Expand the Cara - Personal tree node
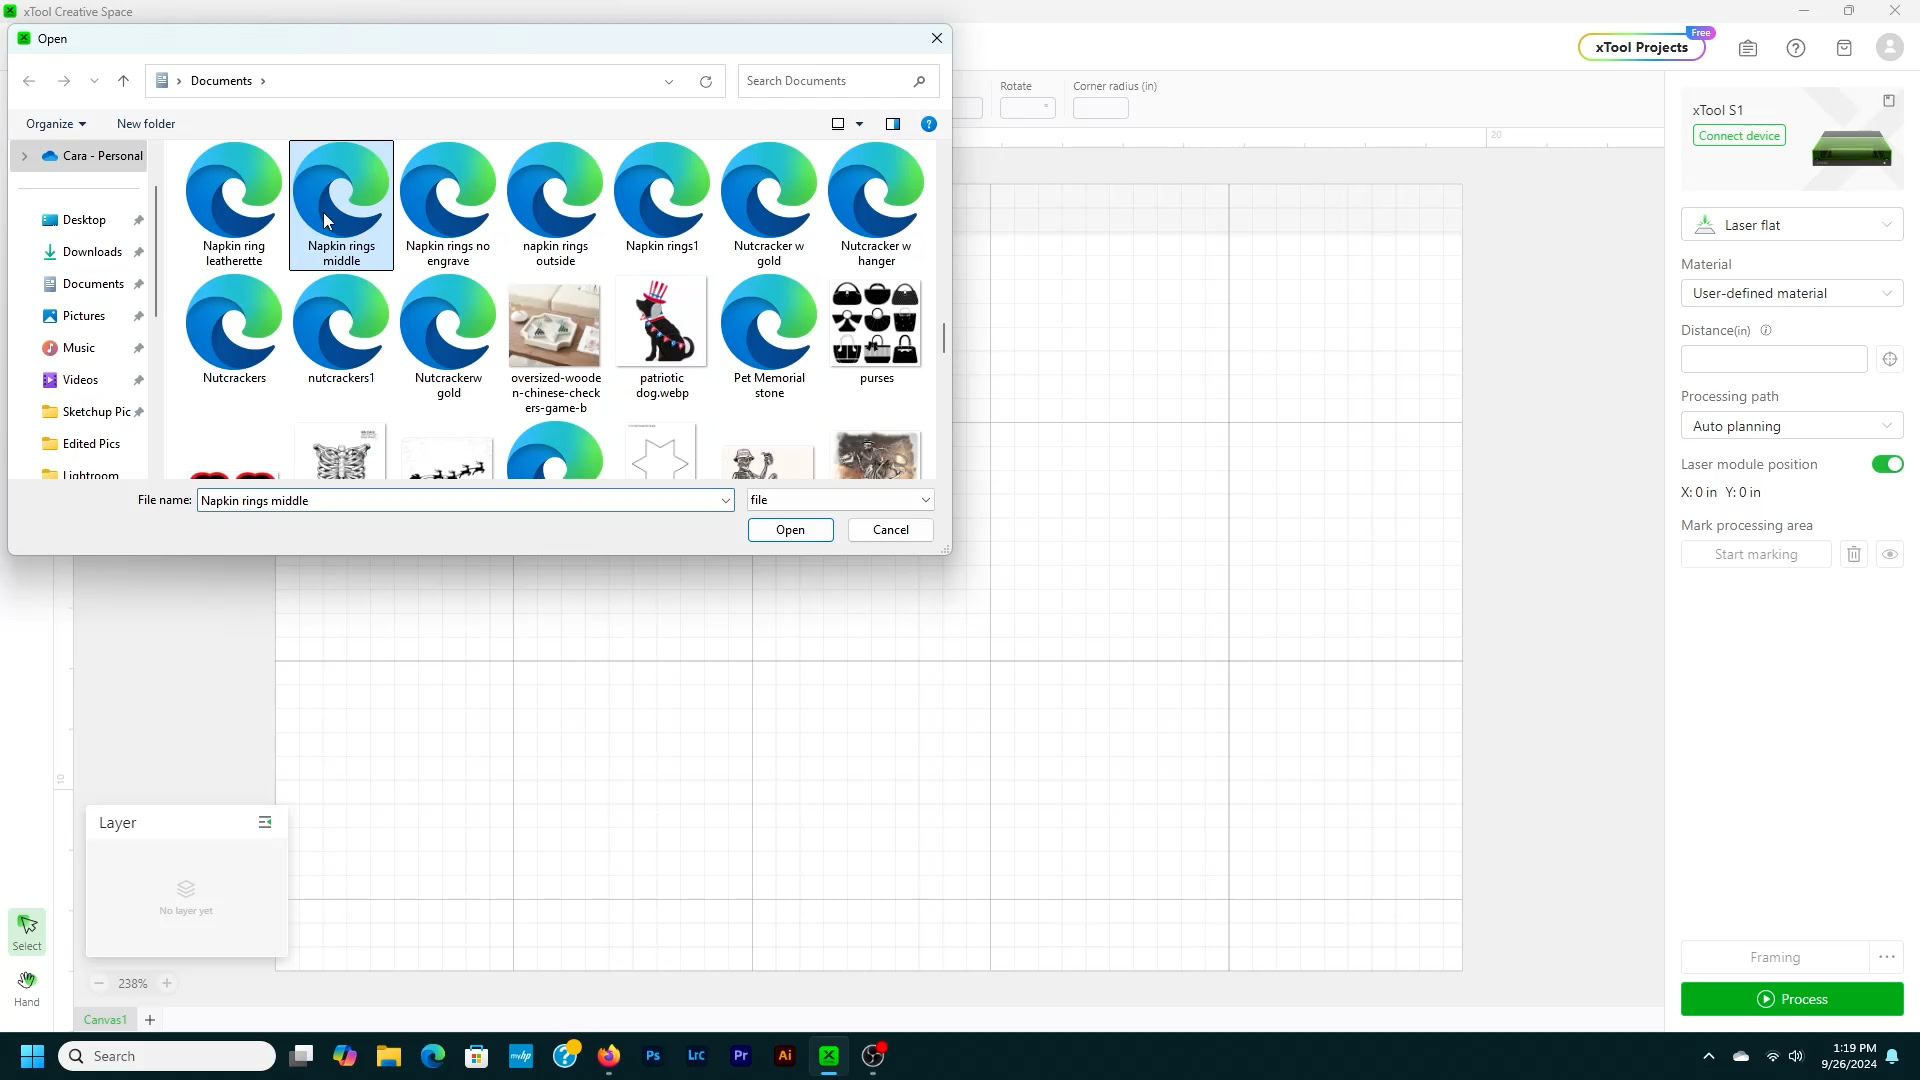1920x1080 pixels. coord(25,156)
